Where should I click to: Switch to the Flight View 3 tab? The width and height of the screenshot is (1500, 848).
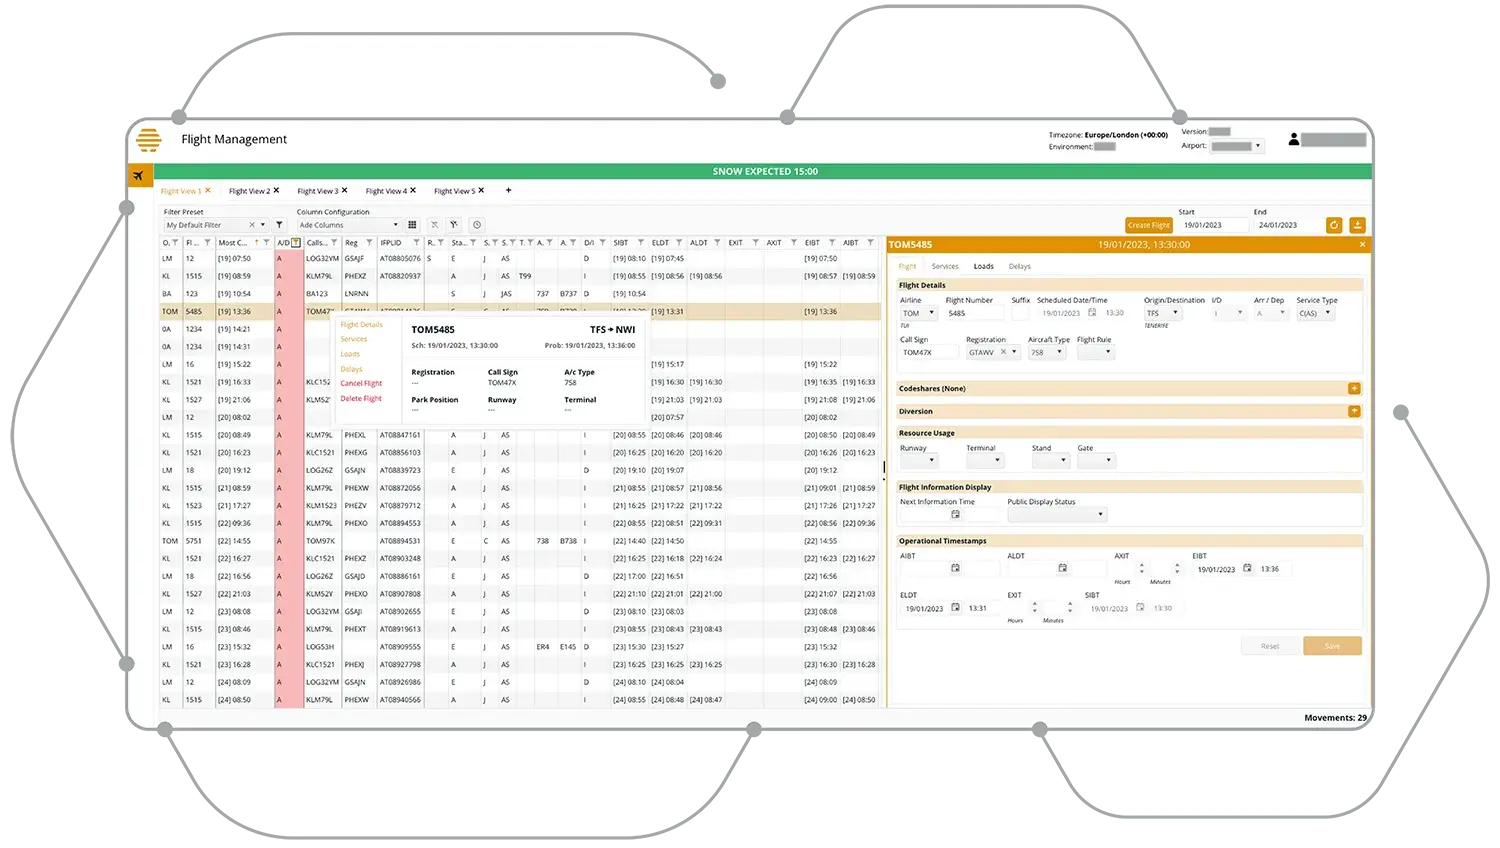[x=317, y=191]
